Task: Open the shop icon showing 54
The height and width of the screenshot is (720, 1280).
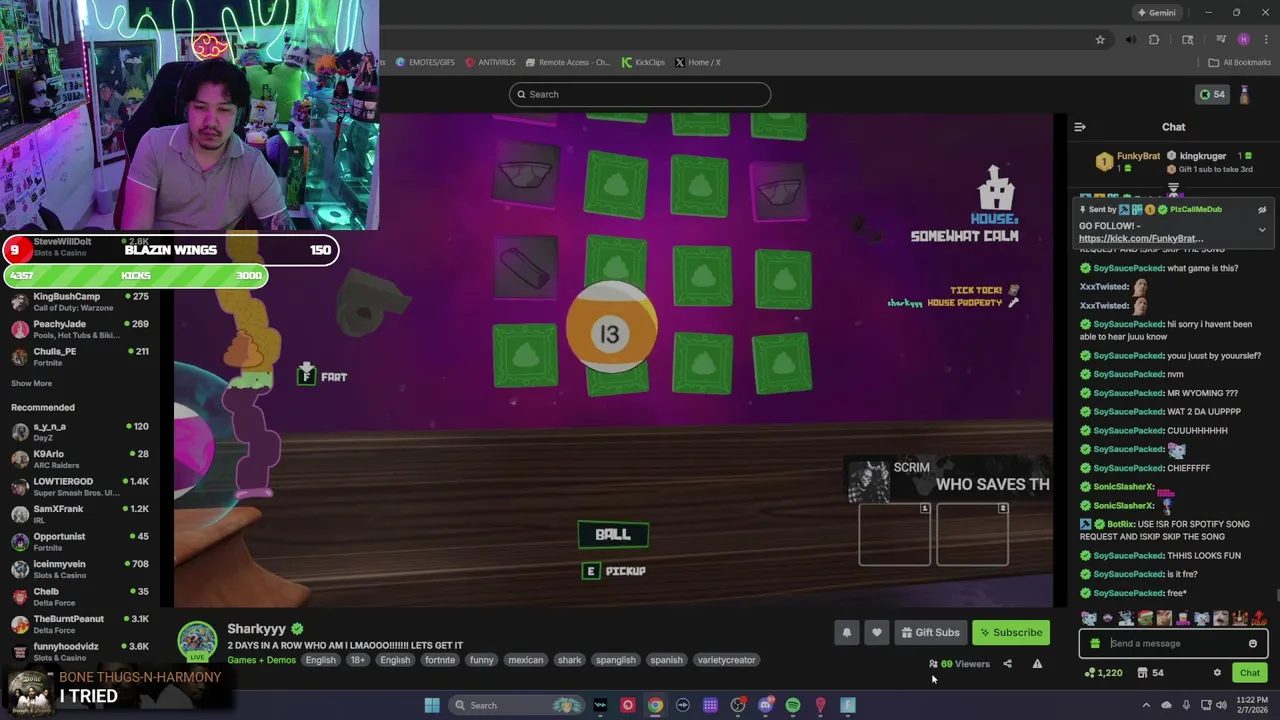Action: pyautogui.click(x=1150, y=673)
